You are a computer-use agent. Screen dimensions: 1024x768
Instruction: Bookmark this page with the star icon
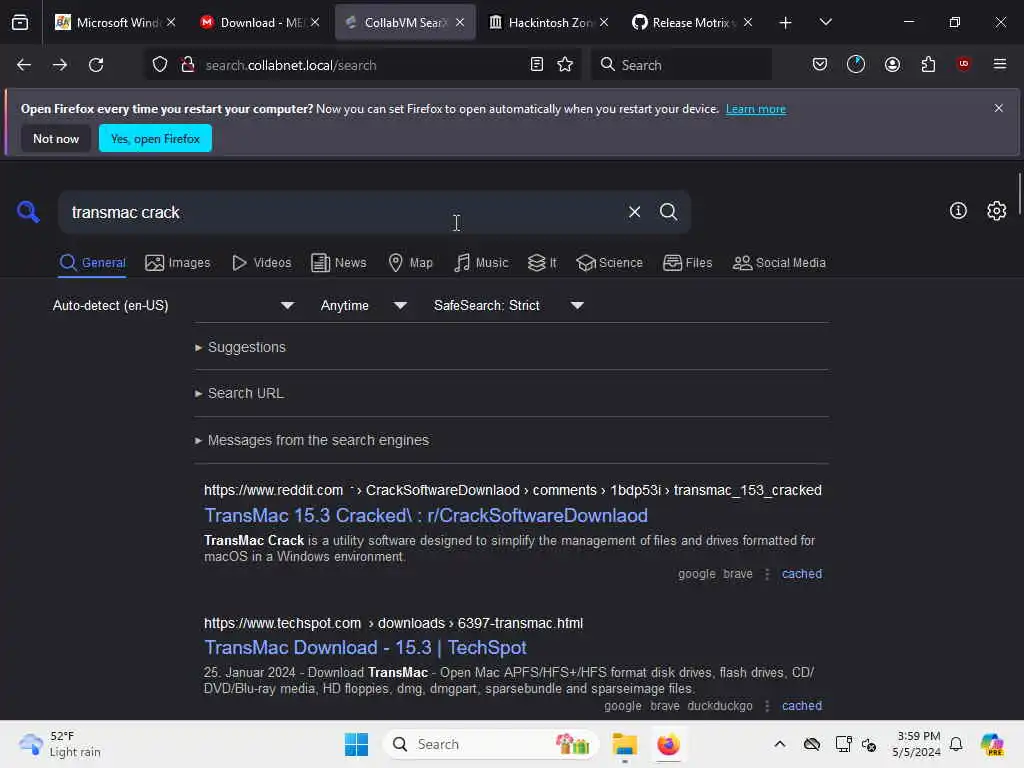[x=565, y=64]
